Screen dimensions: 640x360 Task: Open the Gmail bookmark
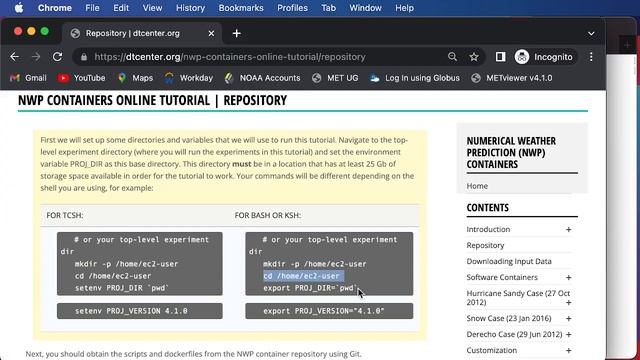click(28, 78)
